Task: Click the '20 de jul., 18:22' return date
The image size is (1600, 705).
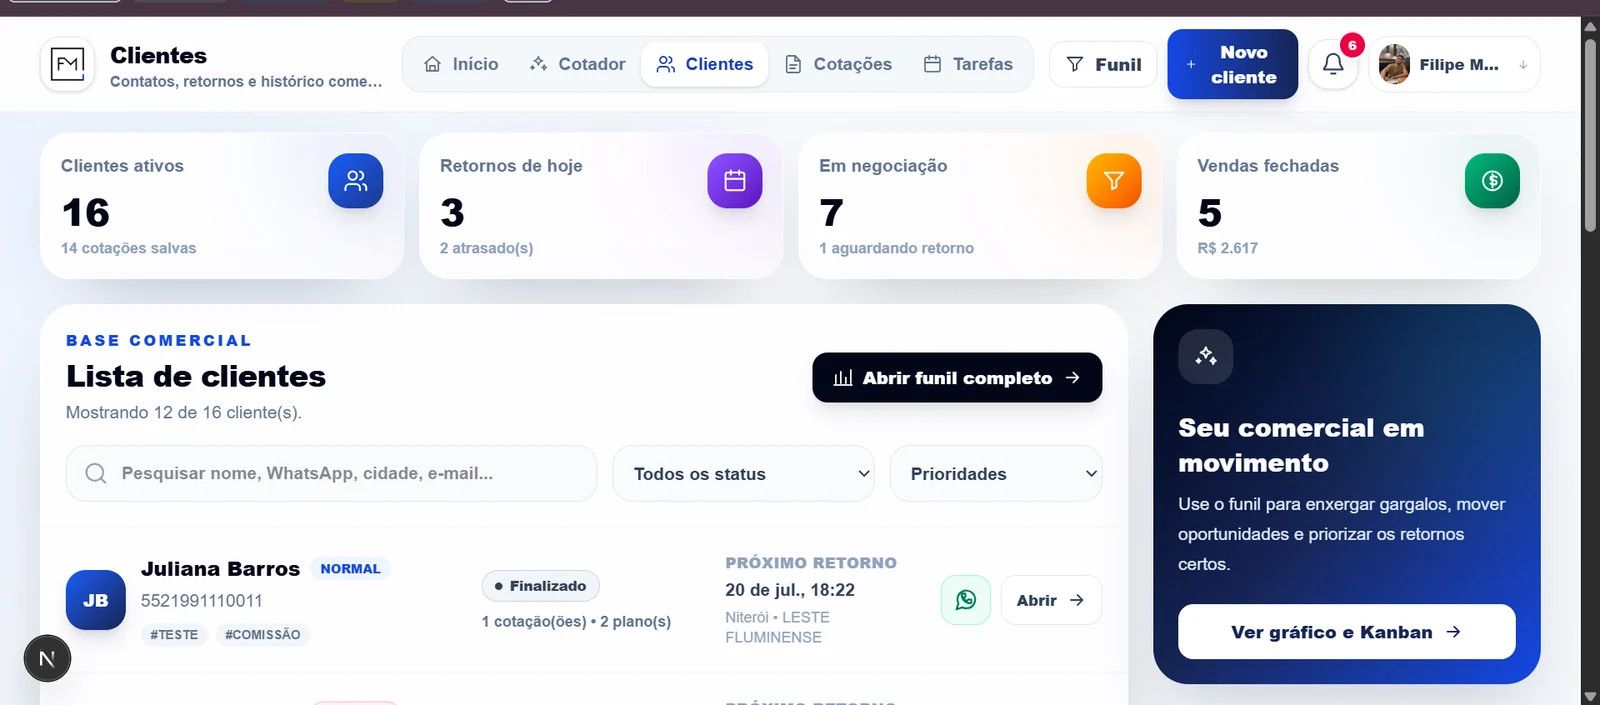Action: click(790, 590)
